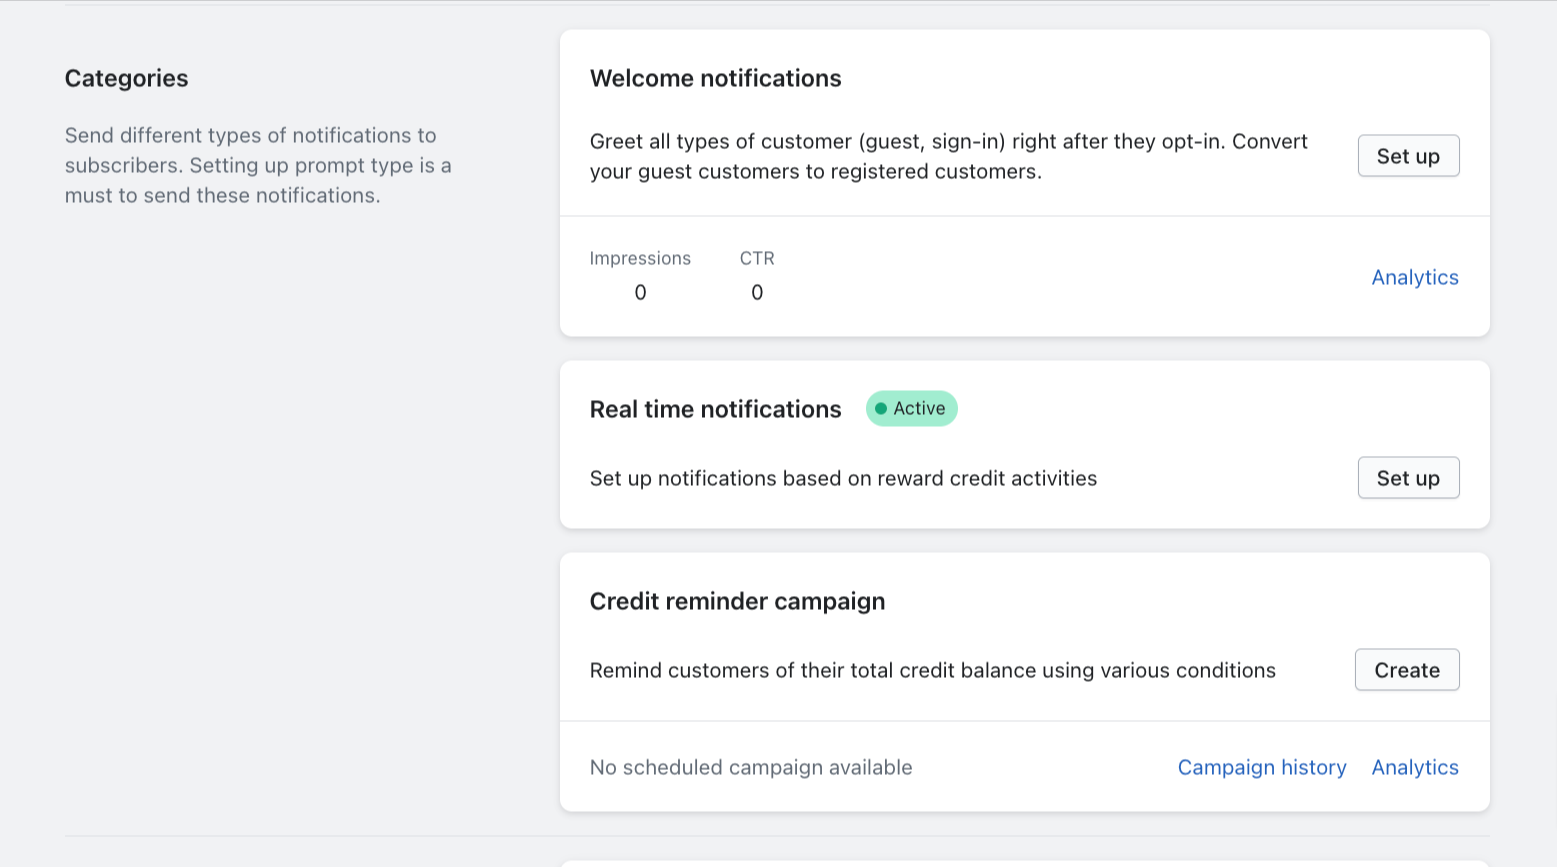Click the No scheduled campaign available text
The width and height of the screenshot is (1557, 867).
coord(750,767)
